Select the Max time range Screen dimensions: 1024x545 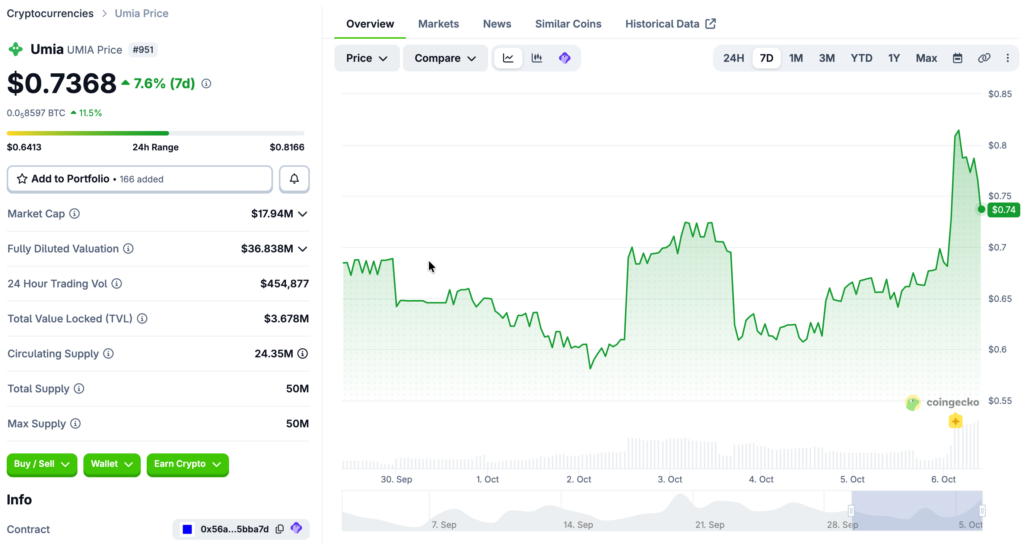pos(926,58)
